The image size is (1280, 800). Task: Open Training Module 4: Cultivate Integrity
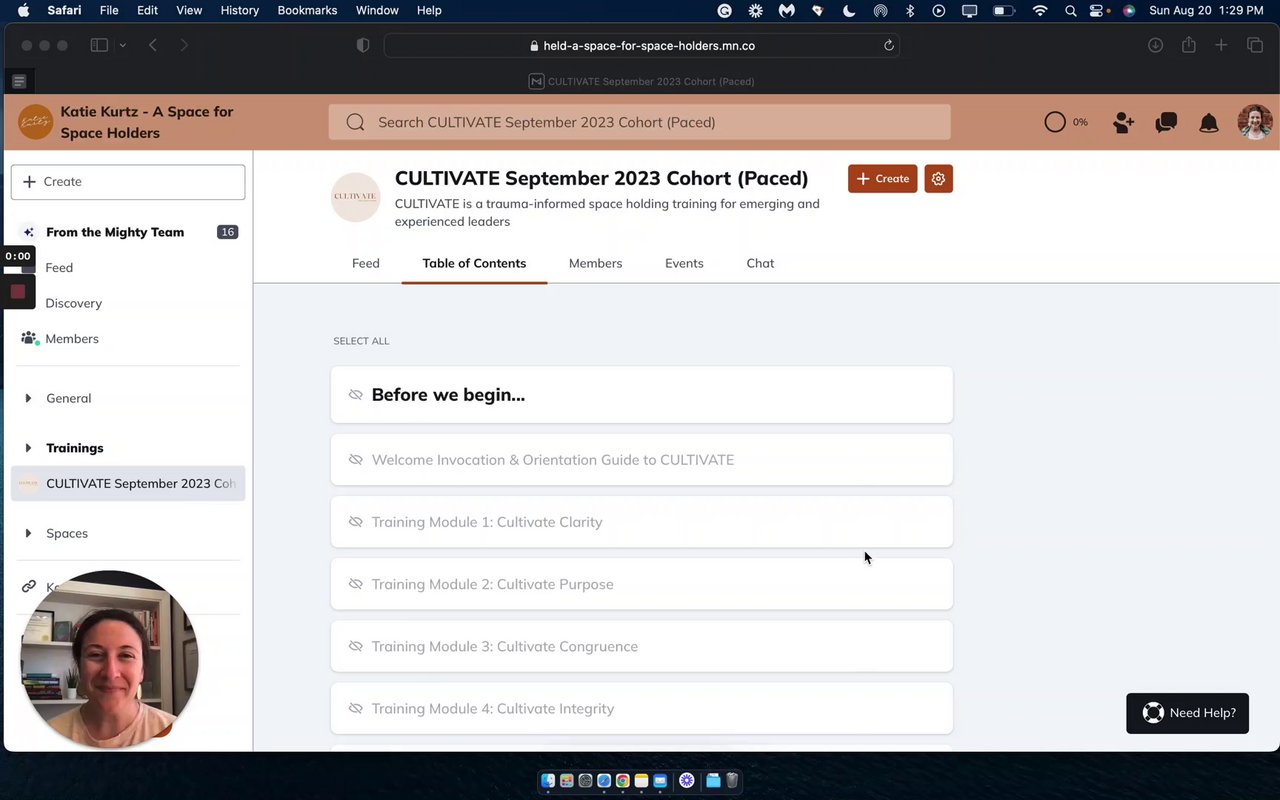(x=641, y=708)
